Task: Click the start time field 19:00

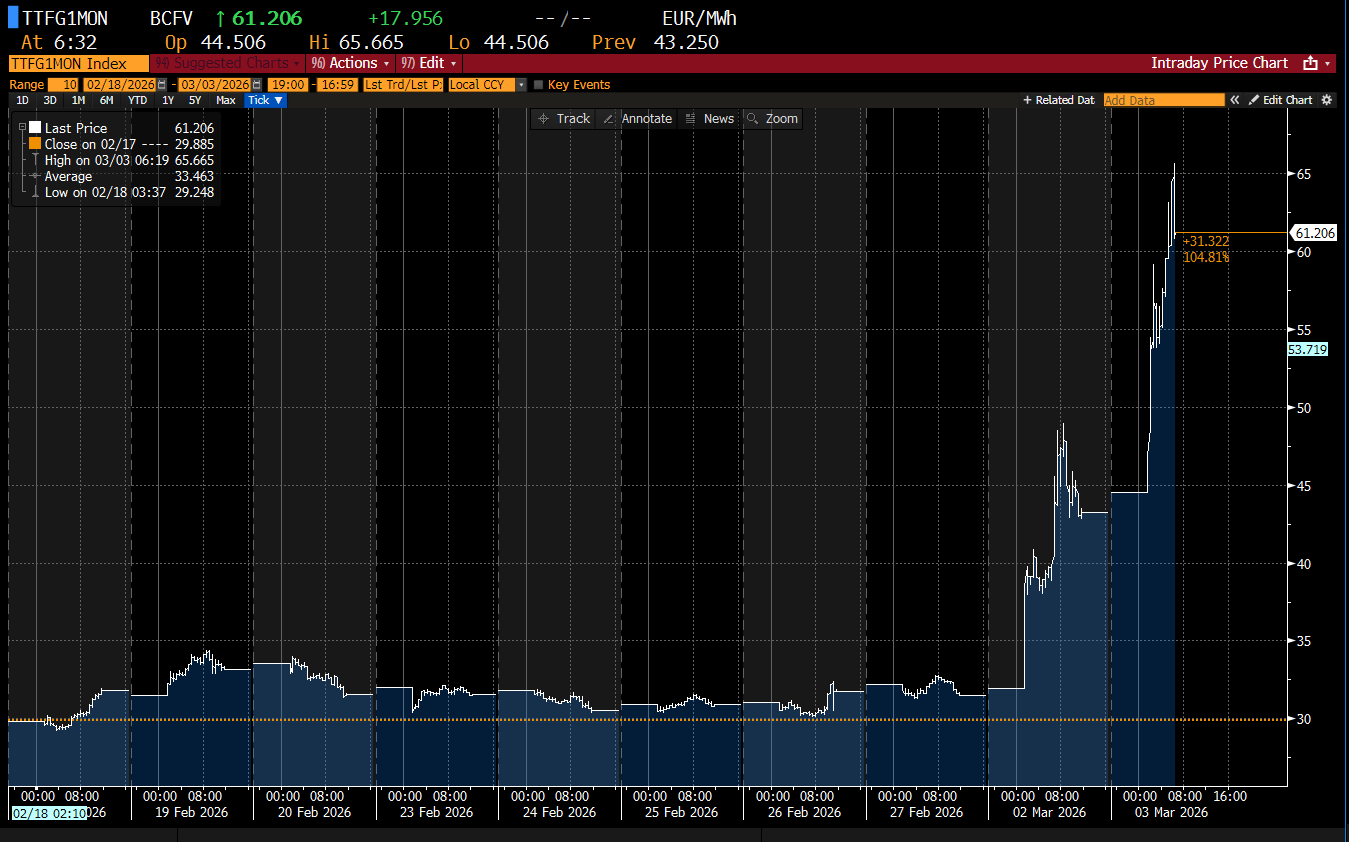Action: point(287,85)
